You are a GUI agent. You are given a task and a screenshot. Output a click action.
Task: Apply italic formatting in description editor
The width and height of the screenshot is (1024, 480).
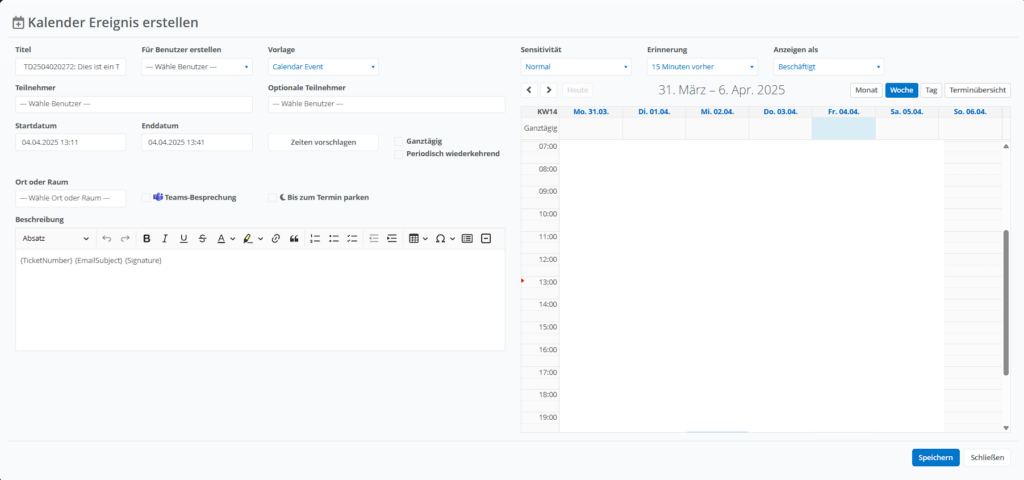pyautogui.click(x=165, y=239)
